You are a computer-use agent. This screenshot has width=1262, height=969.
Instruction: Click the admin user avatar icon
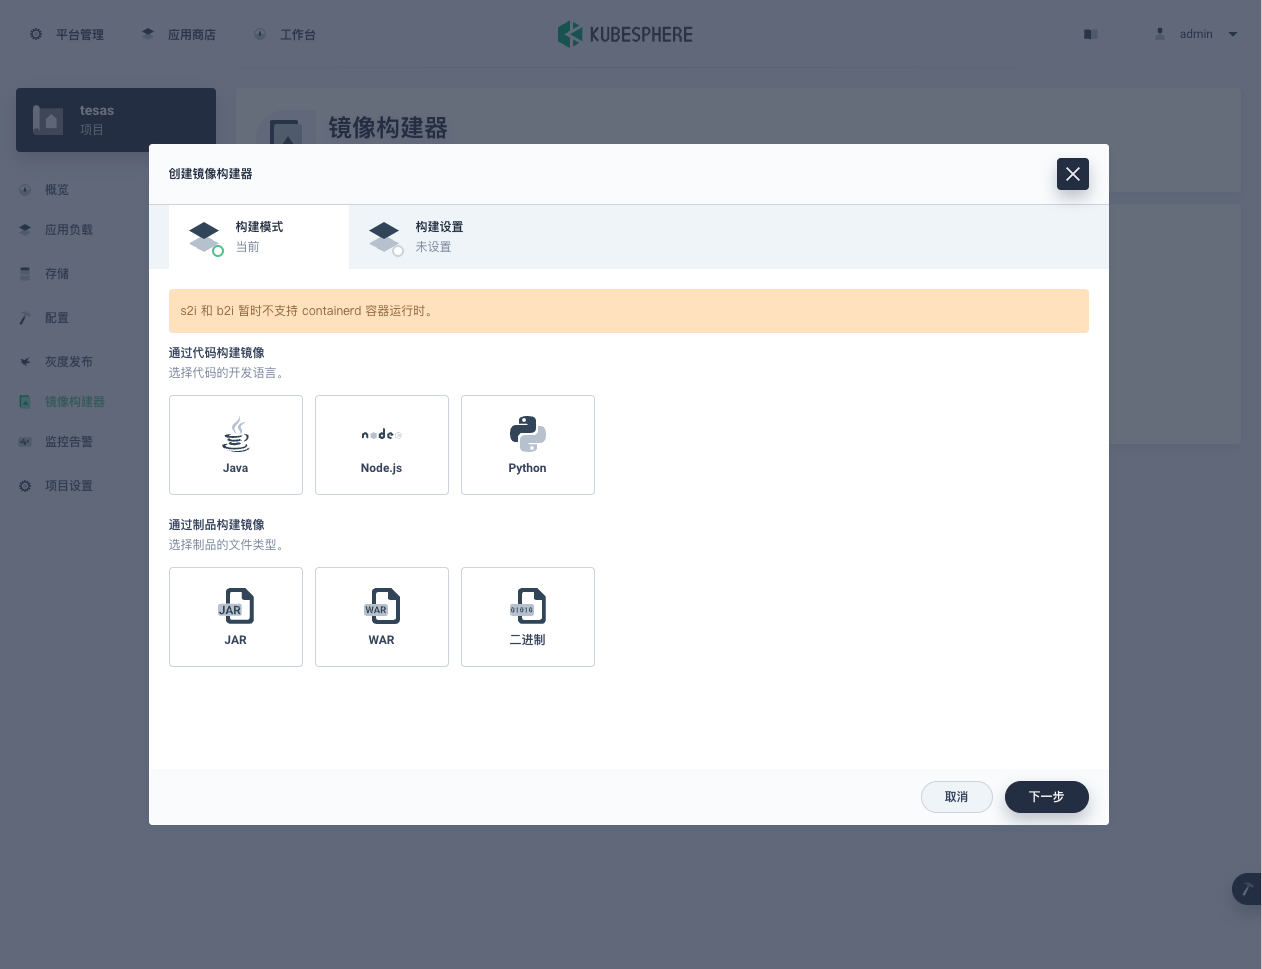(1160, 34)
